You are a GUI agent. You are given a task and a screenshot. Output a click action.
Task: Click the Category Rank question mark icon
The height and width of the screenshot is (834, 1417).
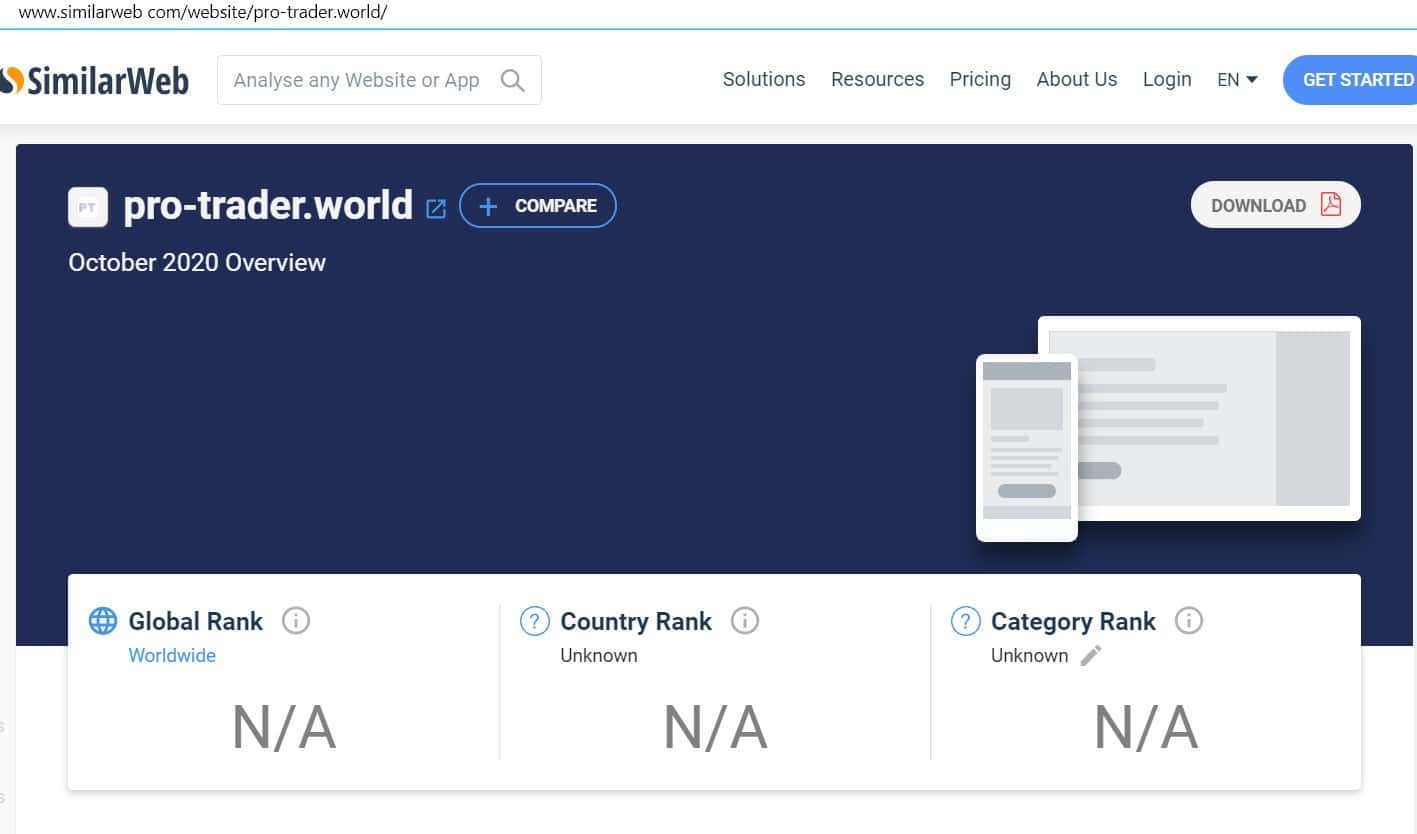click(965, 621)
